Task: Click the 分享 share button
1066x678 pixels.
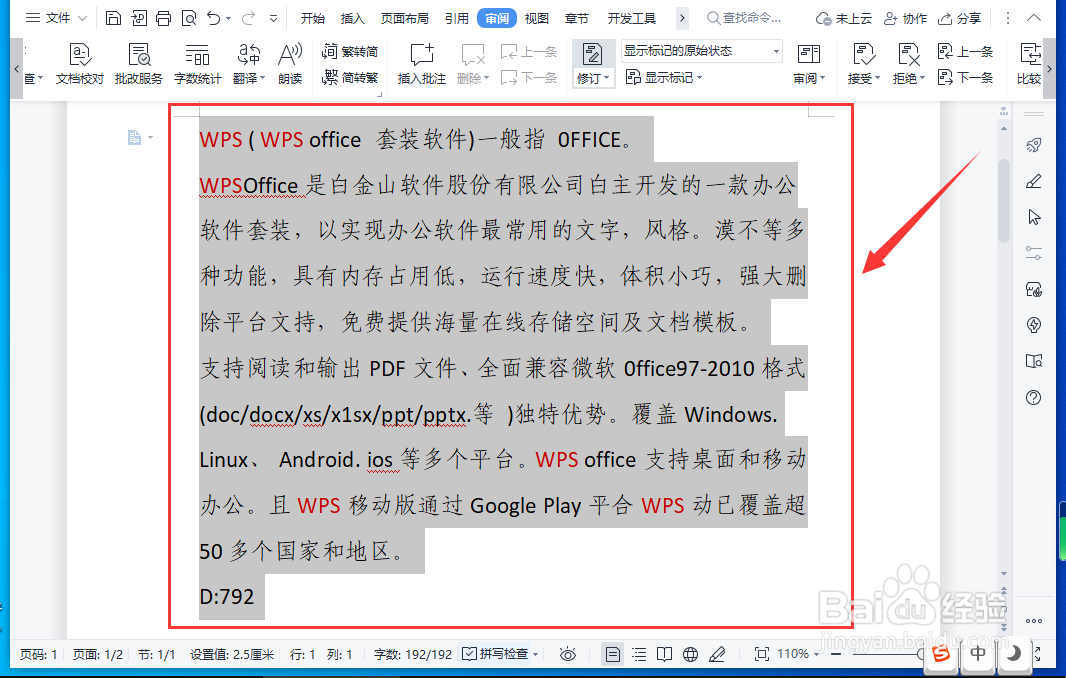Action: pos(959,18)
